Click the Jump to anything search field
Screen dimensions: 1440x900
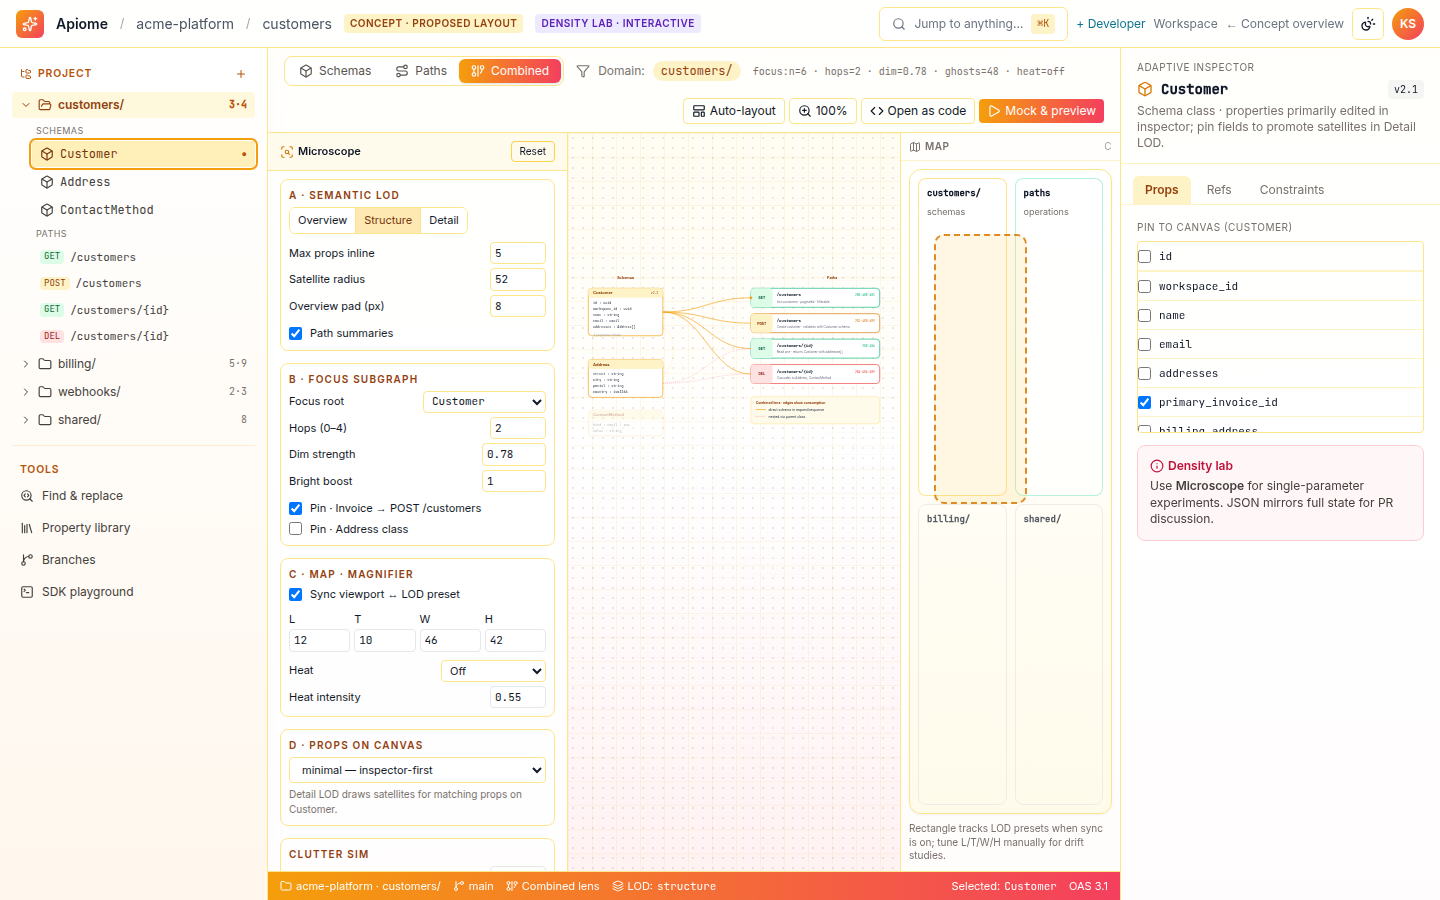[x=973, y=24]
